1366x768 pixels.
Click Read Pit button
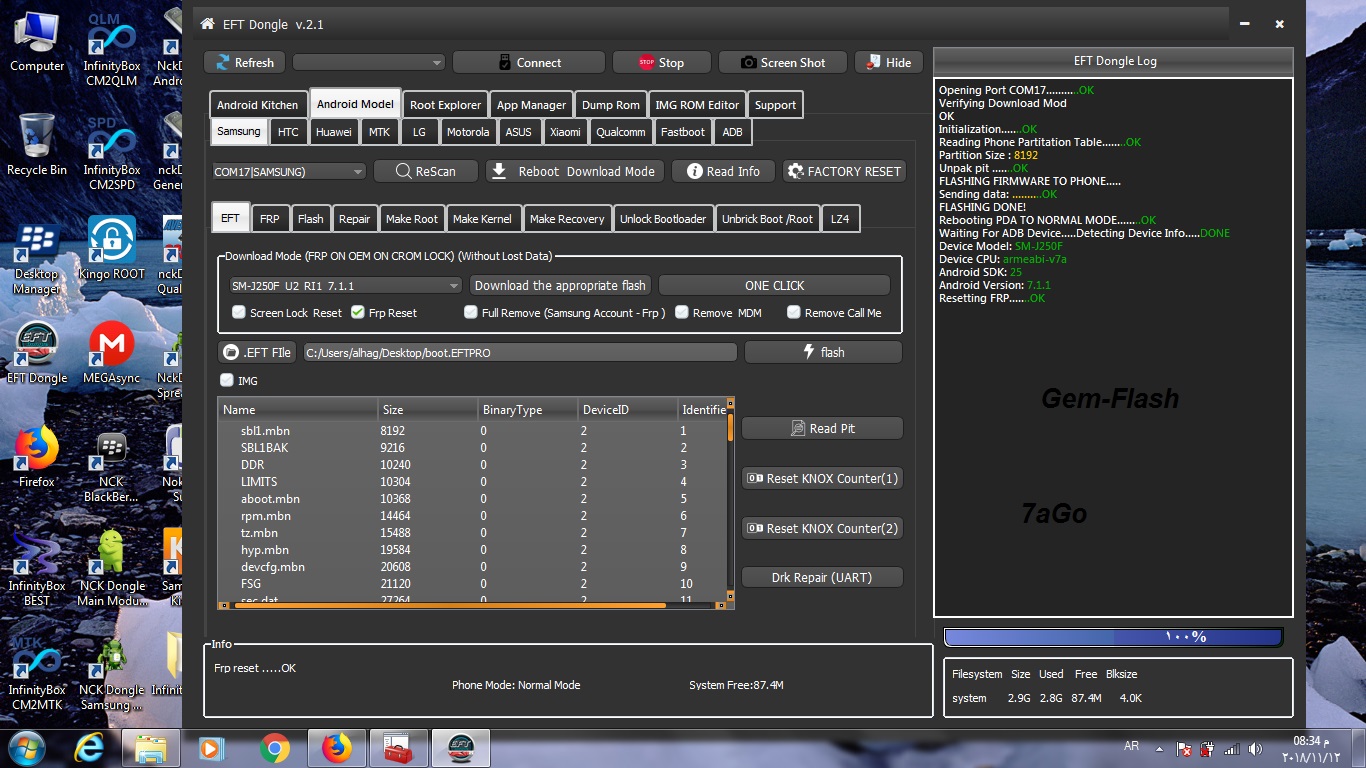coord(822,428)
